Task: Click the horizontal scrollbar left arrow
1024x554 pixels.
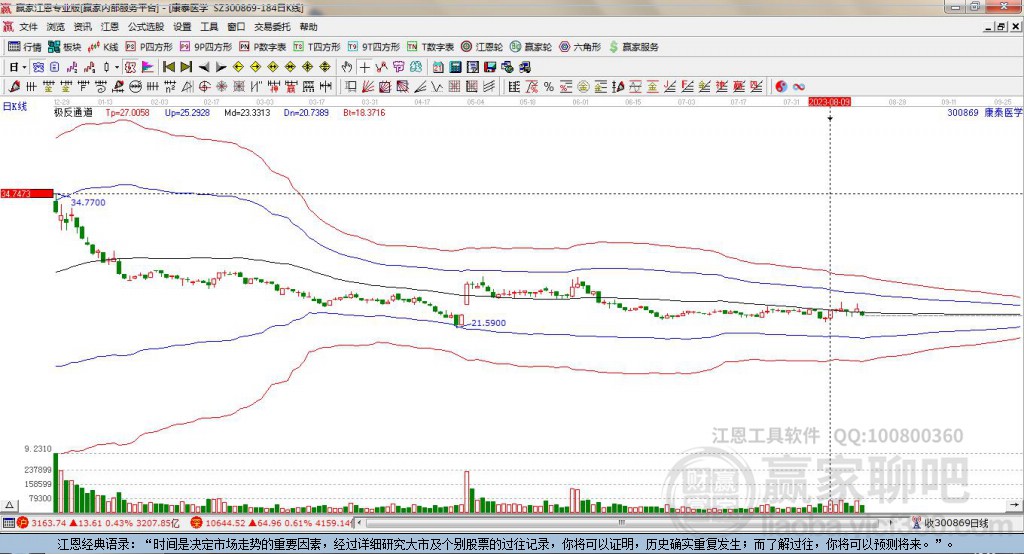Action: pyautogui.click(x=360, y=523)
